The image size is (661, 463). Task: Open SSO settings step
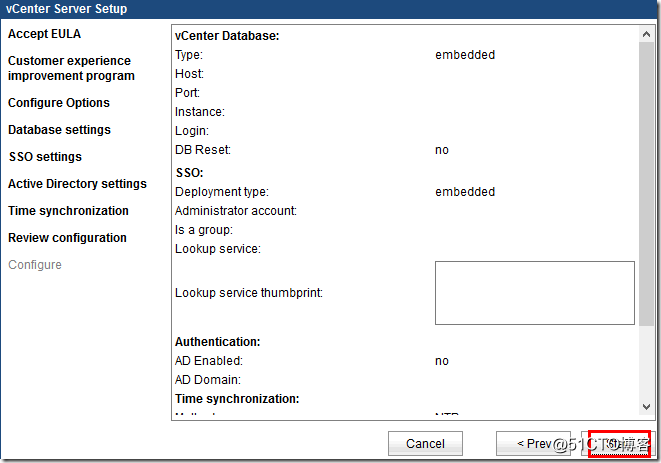pos(45,157)
